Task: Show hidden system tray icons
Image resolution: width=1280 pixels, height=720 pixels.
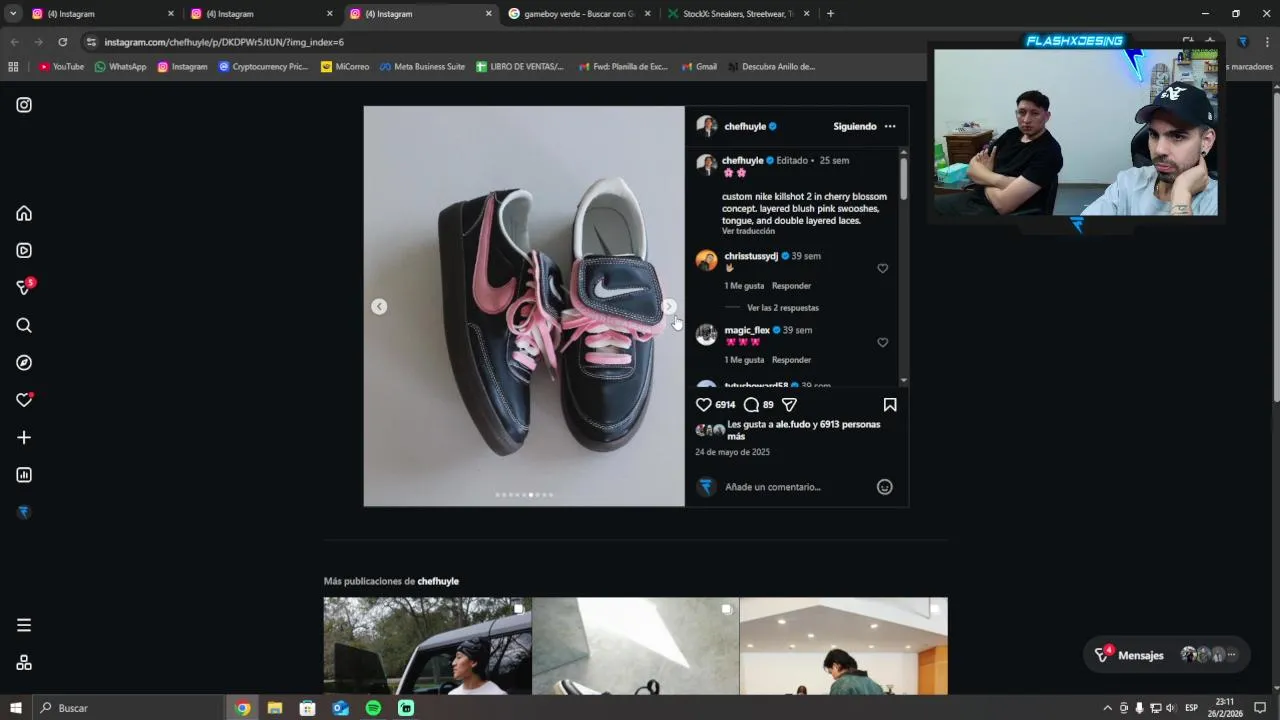Action: pyautogui.click(x=1107, y=708)
